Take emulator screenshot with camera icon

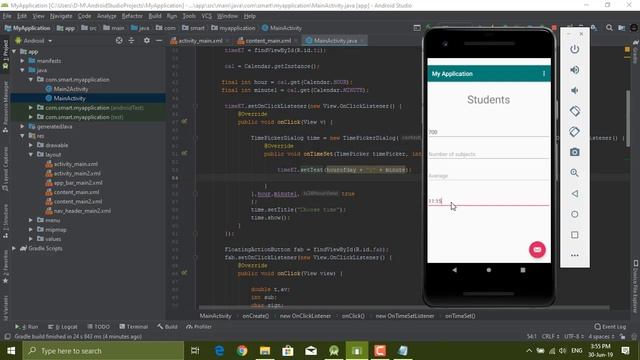point(575,152)
